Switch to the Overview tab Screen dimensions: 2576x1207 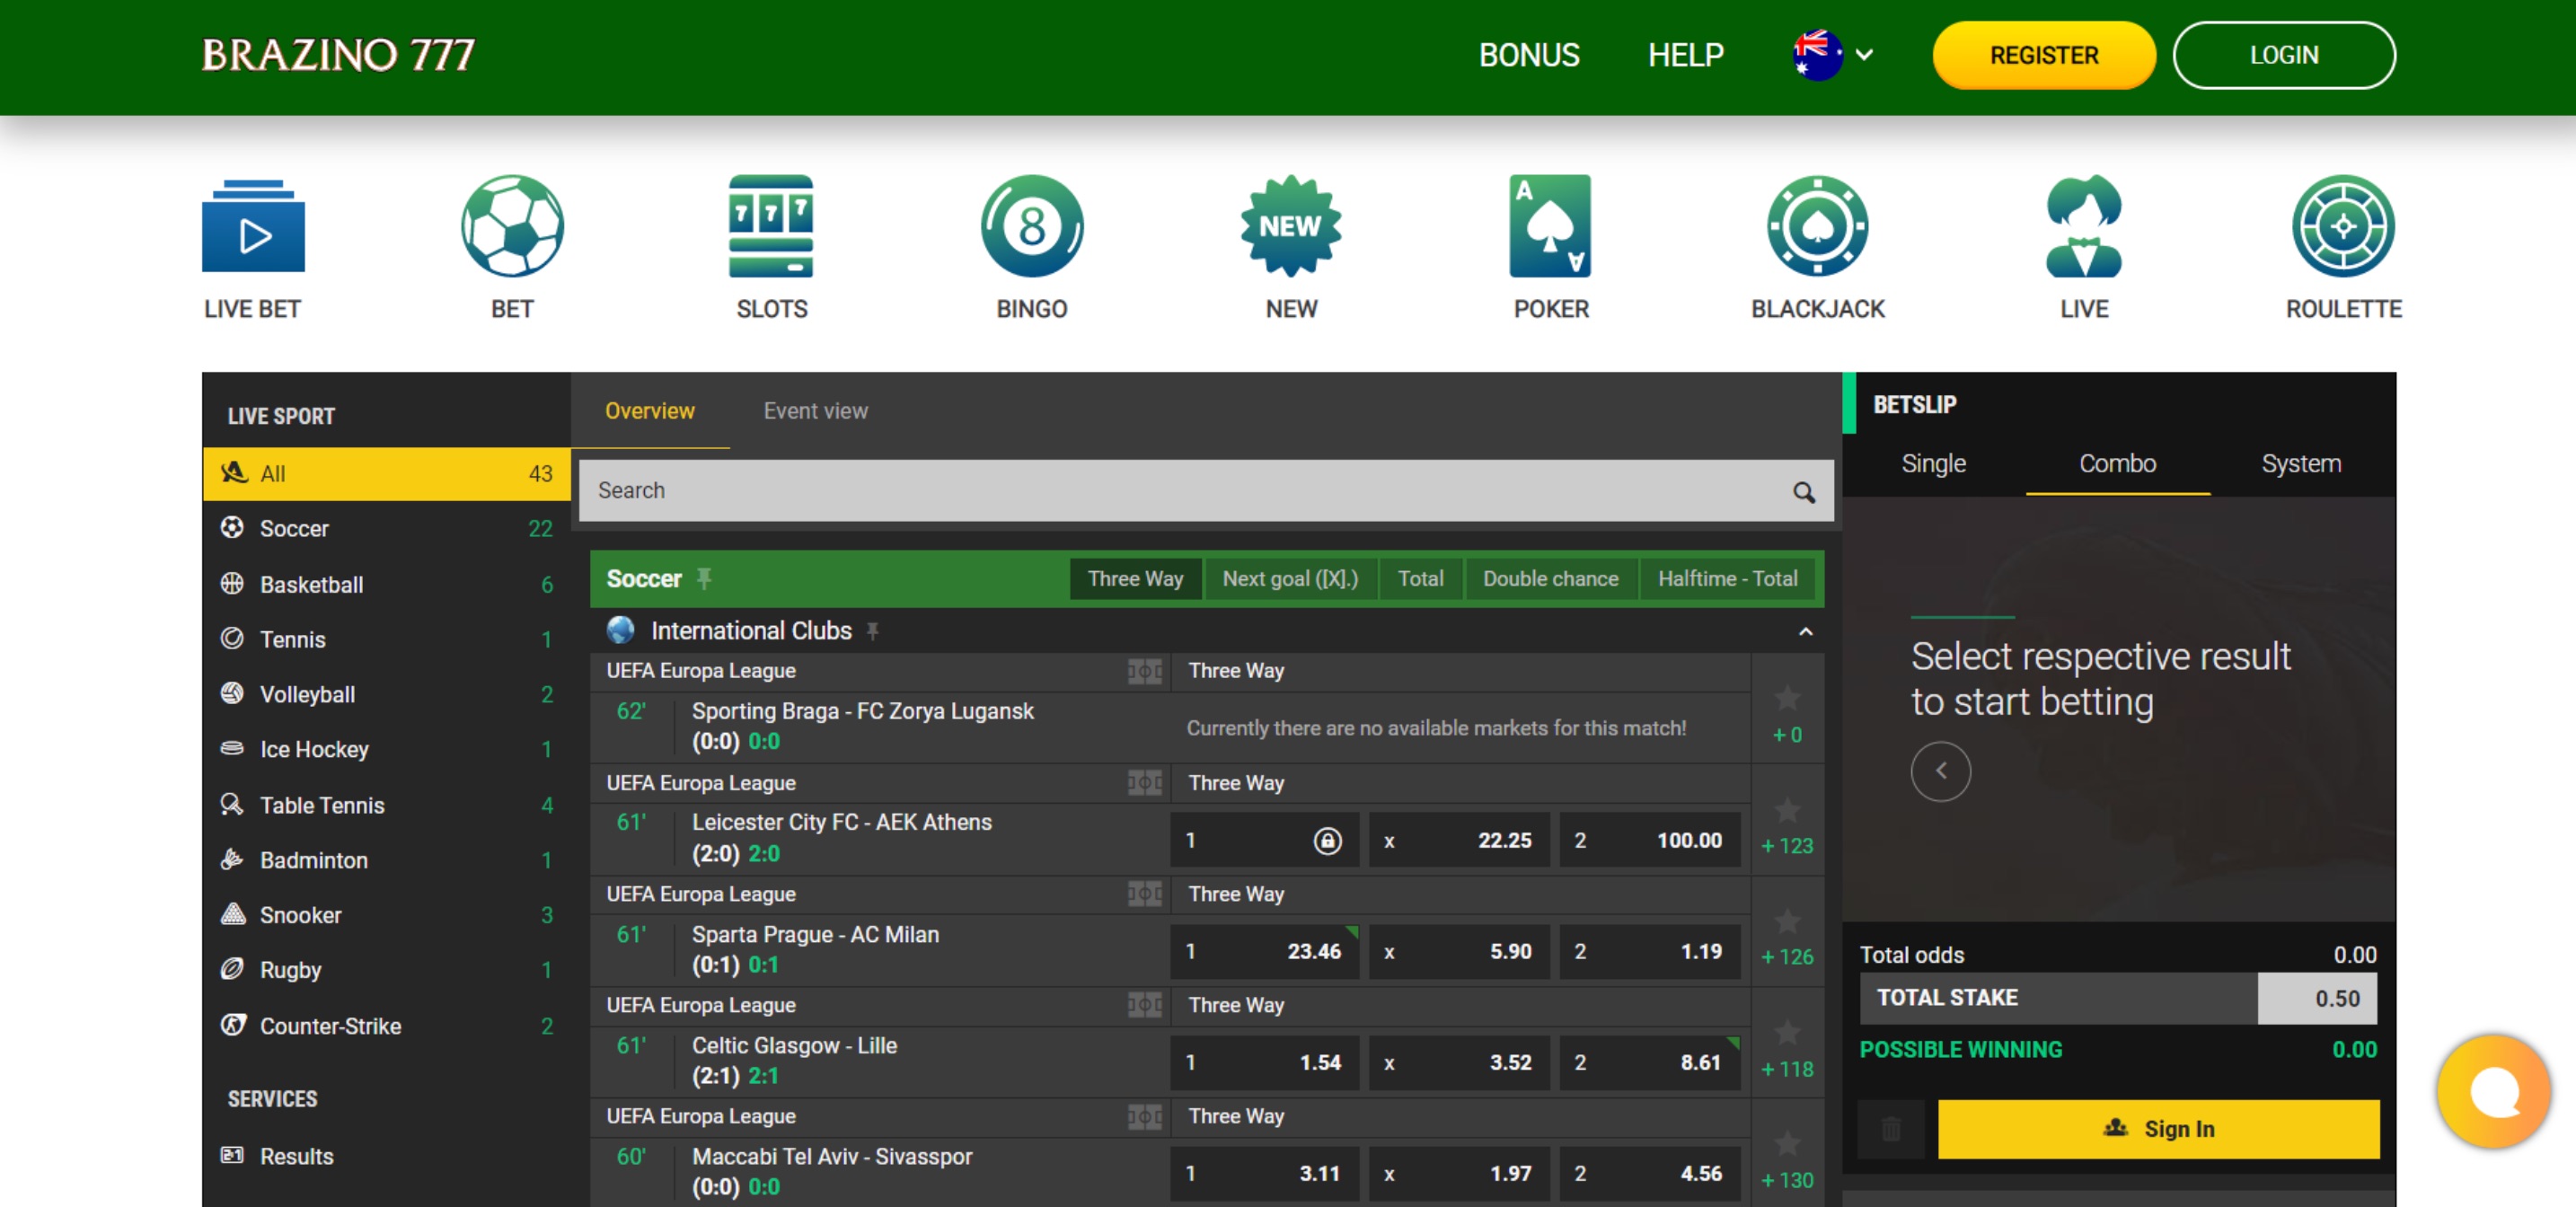coord(650,411)
